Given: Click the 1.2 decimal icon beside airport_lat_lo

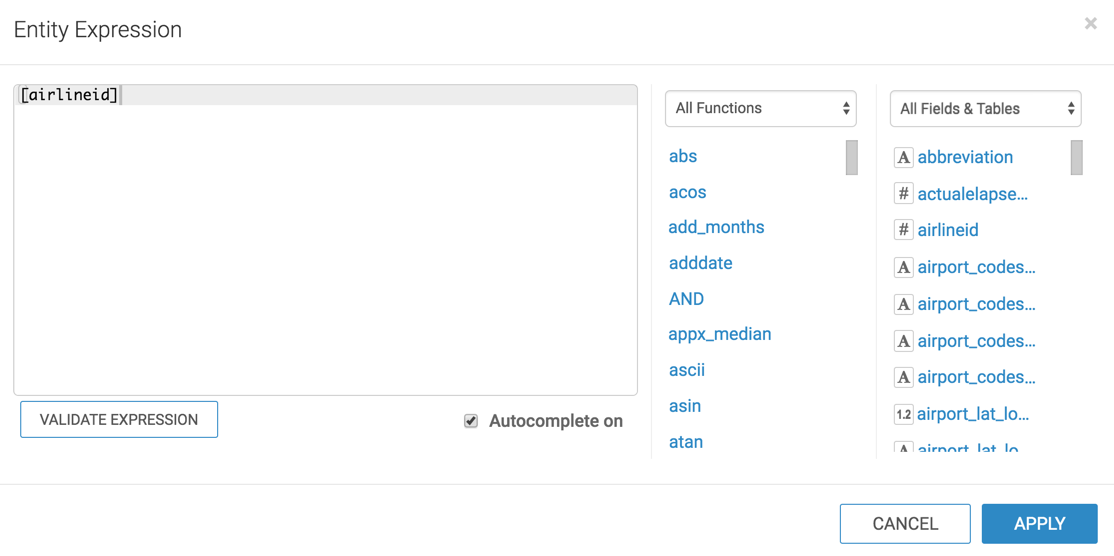Looking at the screenshot, I should [x=903, y=414].
